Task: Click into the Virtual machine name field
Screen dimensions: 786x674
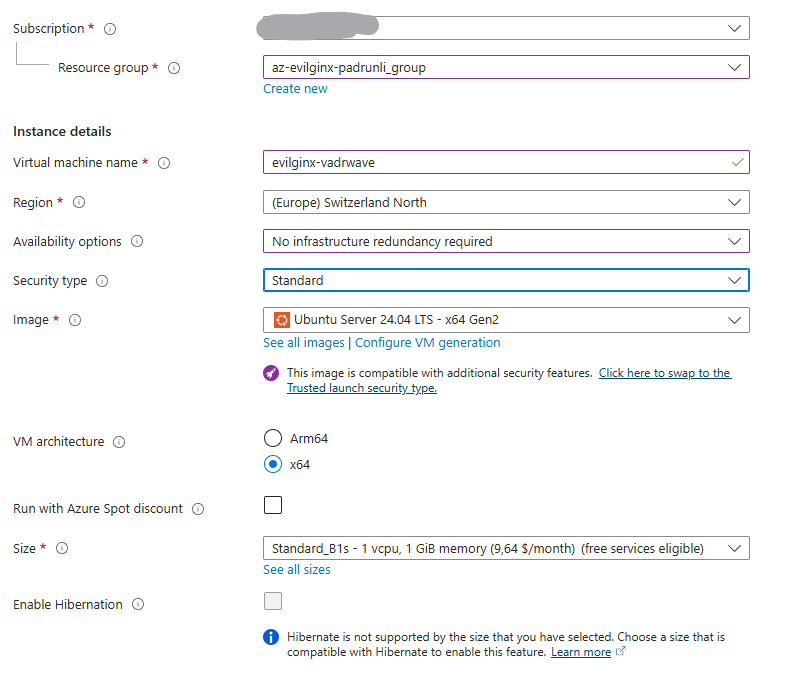Action: [x=506, y=162]
